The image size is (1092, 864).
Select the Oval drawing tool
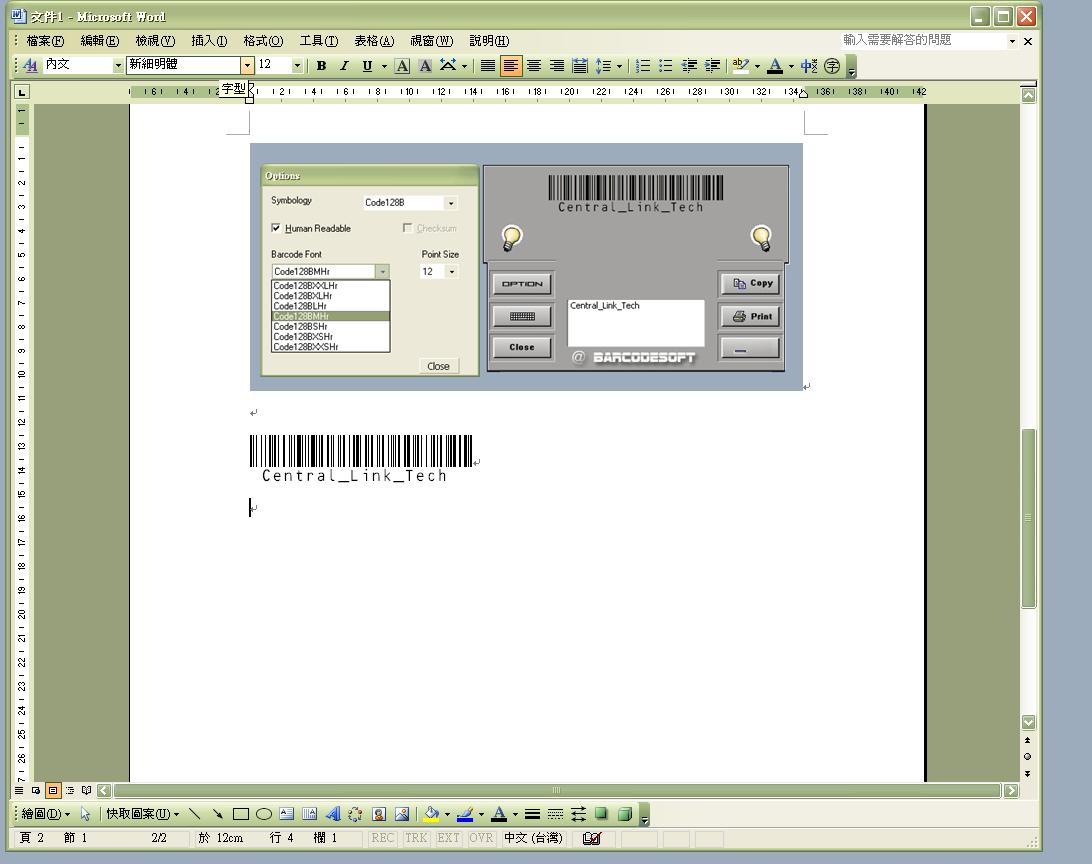263,814
